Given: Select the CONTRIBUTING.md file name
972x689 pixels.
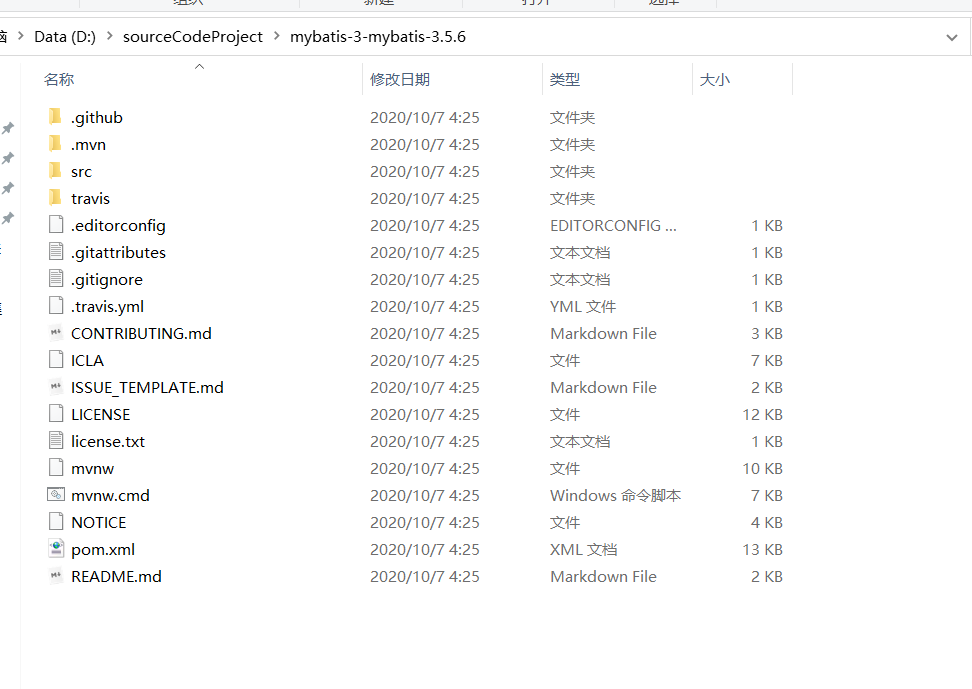Looking at the screenshot, I should [x=141, y=334].
